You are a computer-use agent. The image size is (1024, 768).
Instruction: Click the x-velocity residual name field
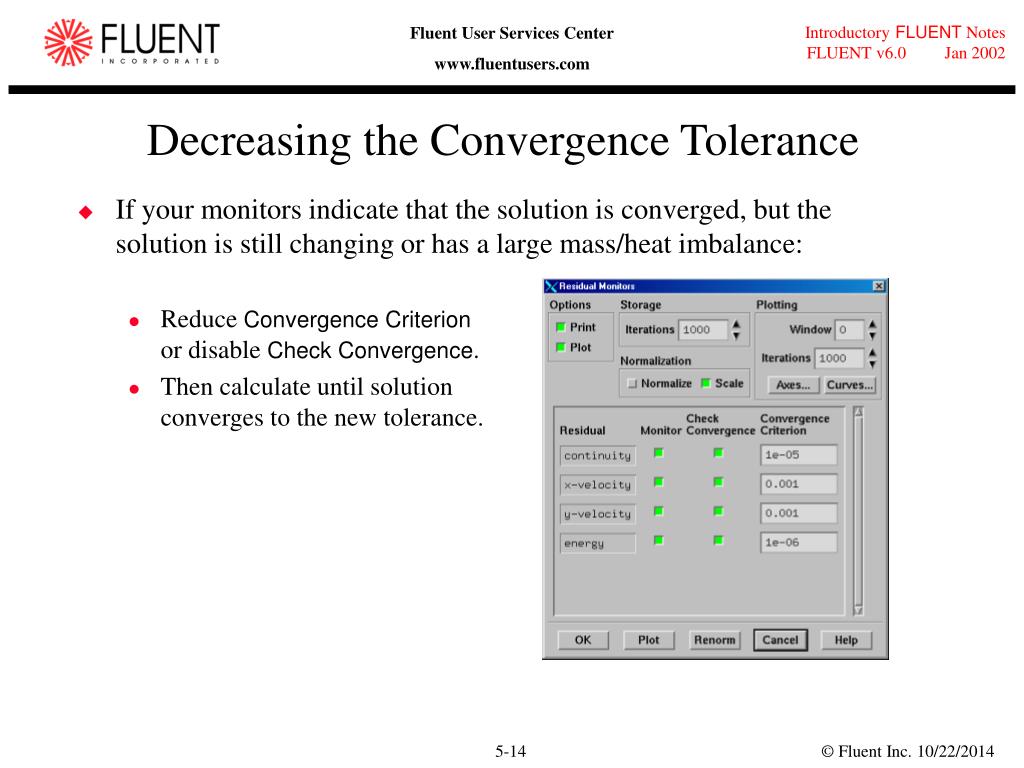[598, 485]
